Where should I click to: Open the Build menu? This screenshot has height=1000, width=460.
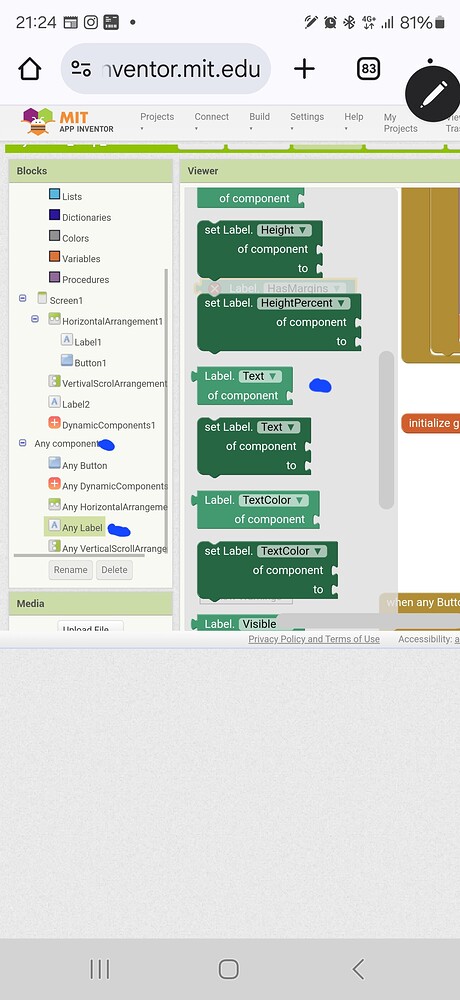pyautogui.click(x=260, y=121)
